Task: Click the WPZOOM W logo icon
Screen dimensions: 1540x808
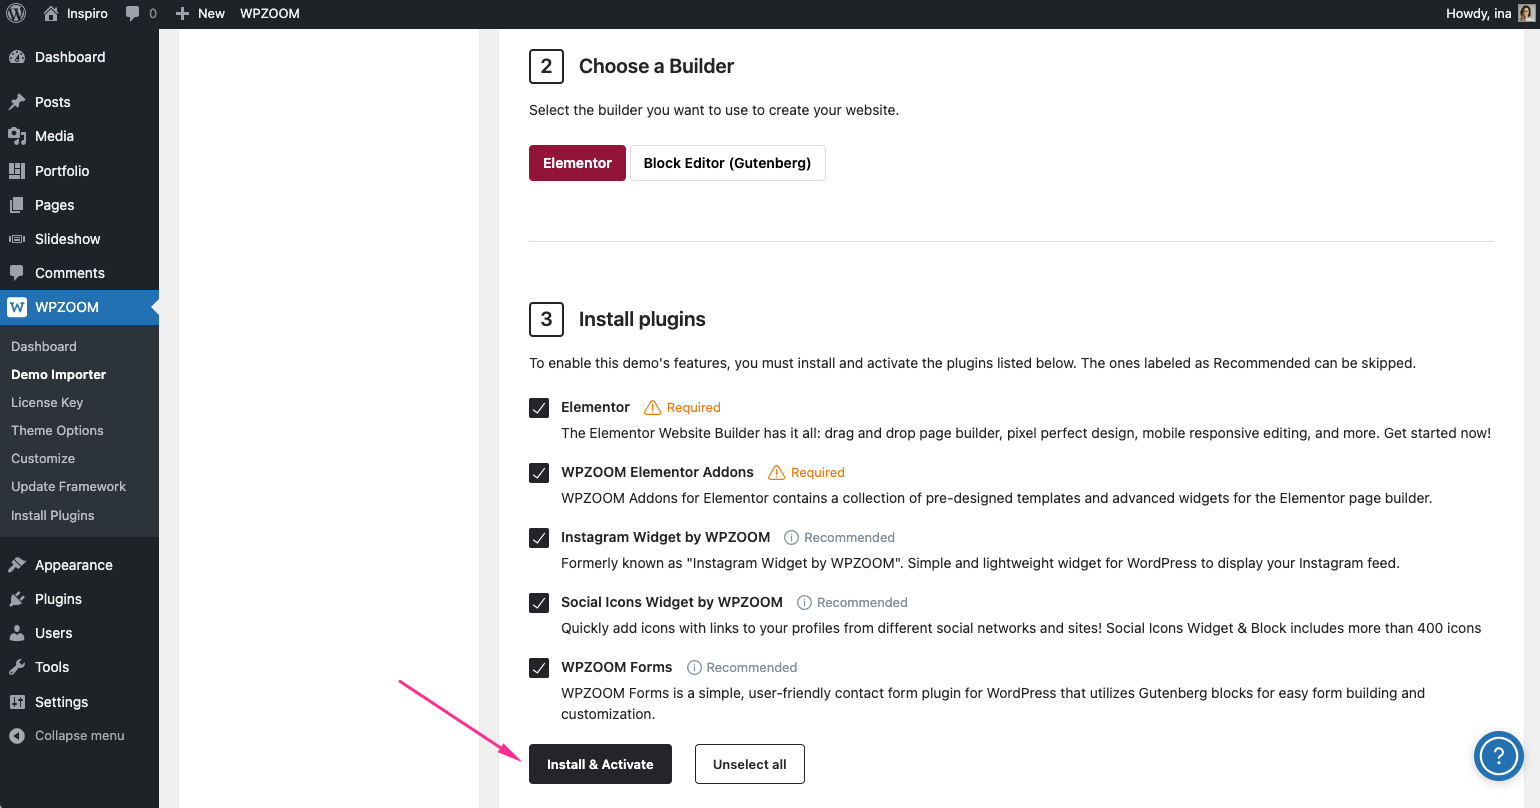Action: (17, 307)
